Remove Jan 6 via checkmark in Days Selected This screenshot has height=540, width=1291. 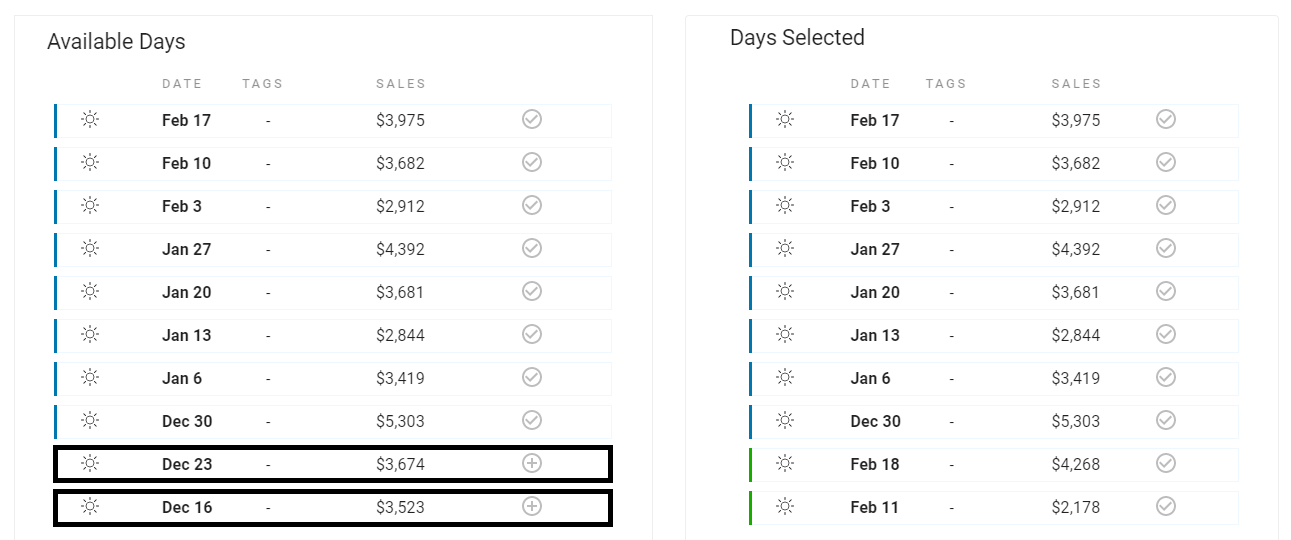coord(1166,377)
